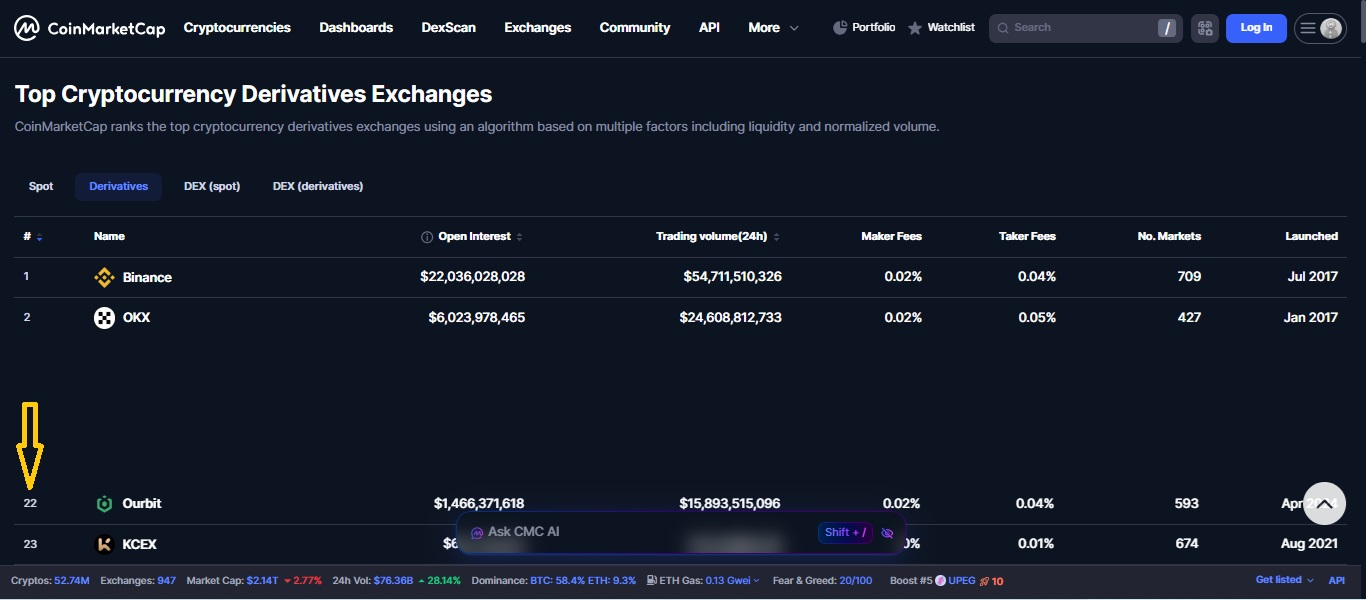The height and width of the screenshot is (600, 1366).
Task: Open the API nav item
Action: (709, 28)
